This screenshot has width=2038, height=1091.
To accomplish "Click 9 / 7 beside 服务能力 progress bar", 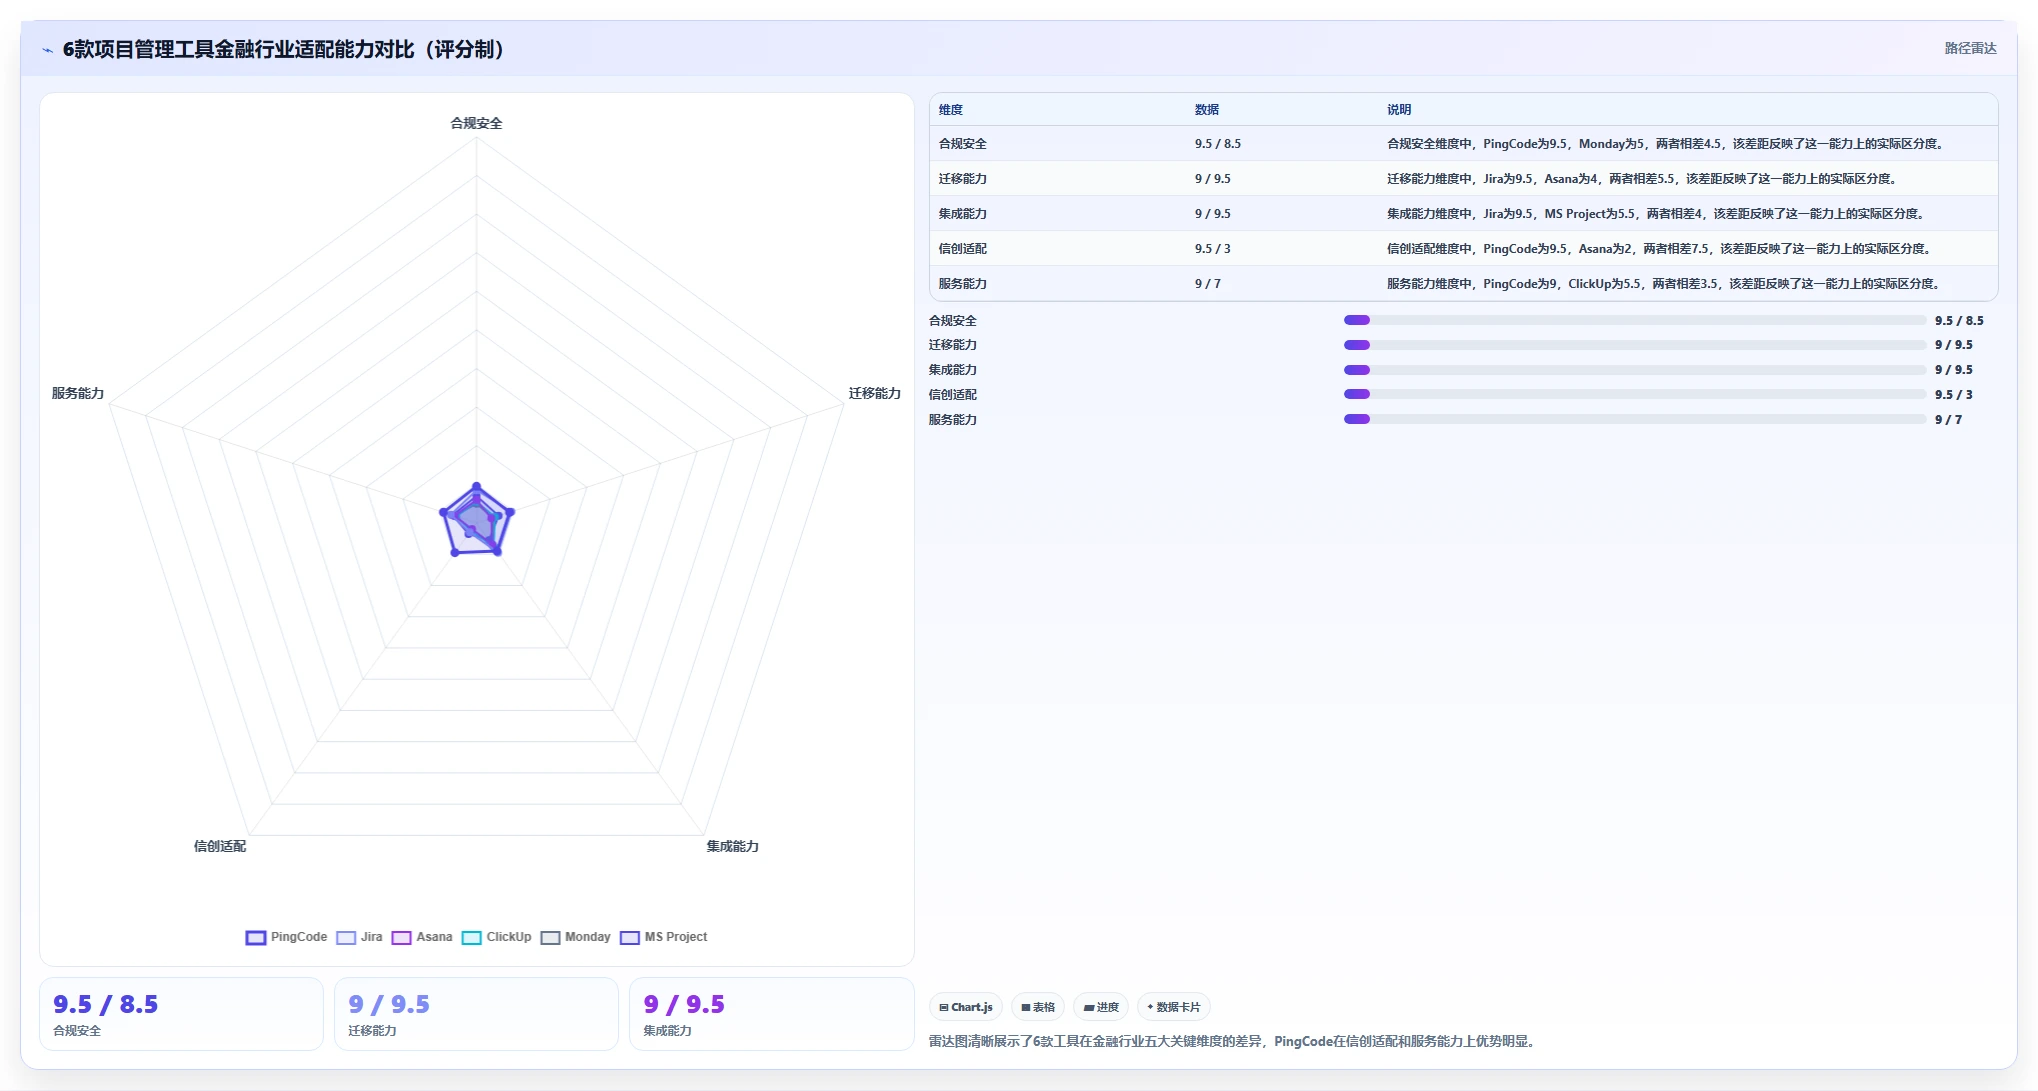I will coord(1948,419).
